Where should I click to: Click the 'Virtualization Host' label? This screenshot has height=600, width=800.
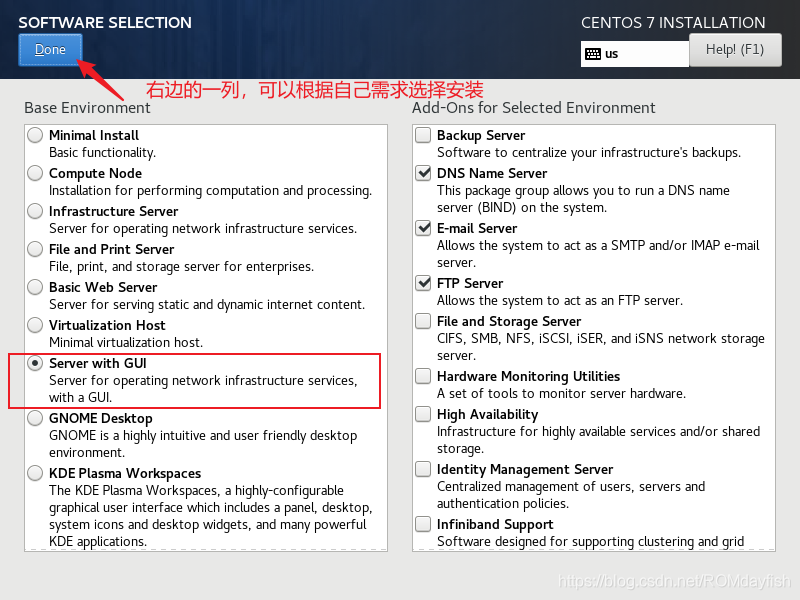click(x=107, y=325)
